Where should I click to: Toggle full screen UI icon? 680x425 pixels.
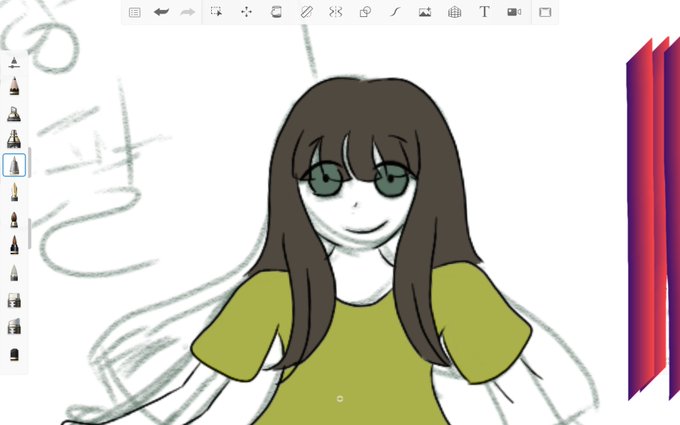click(x=545, y=12)
